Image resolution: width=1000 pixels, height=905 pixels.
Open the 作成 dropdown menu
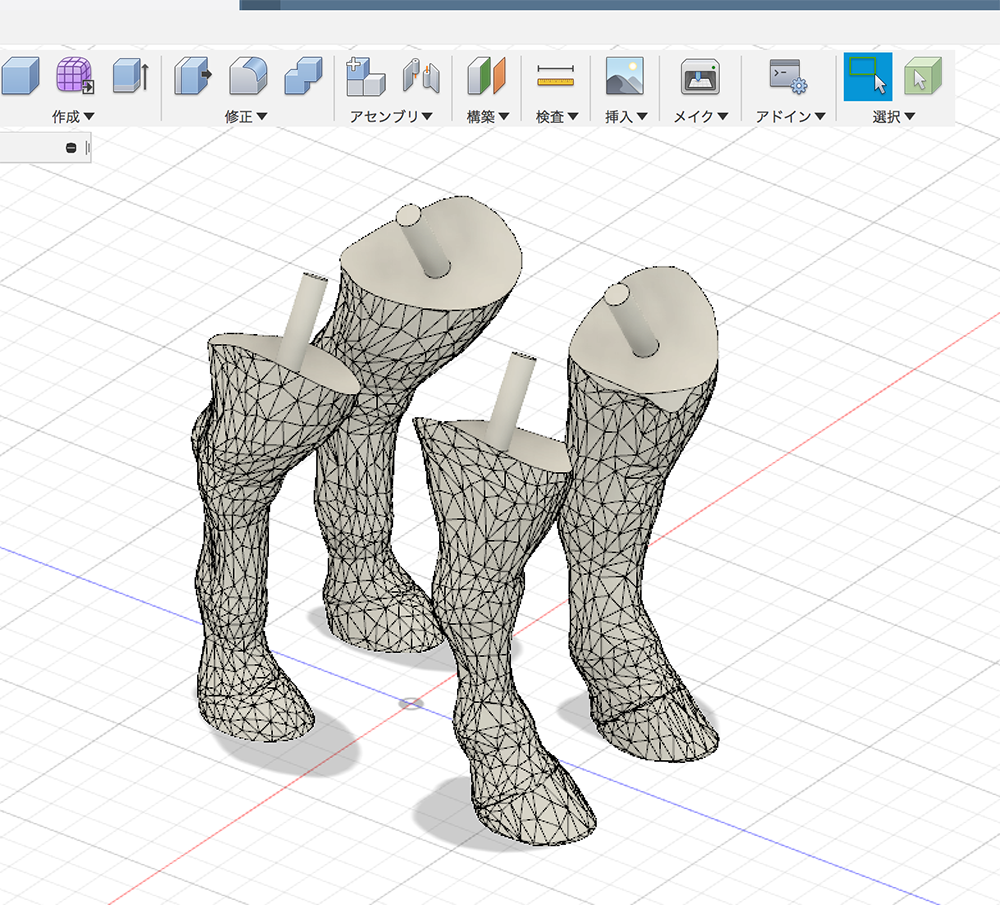(73, 117)
